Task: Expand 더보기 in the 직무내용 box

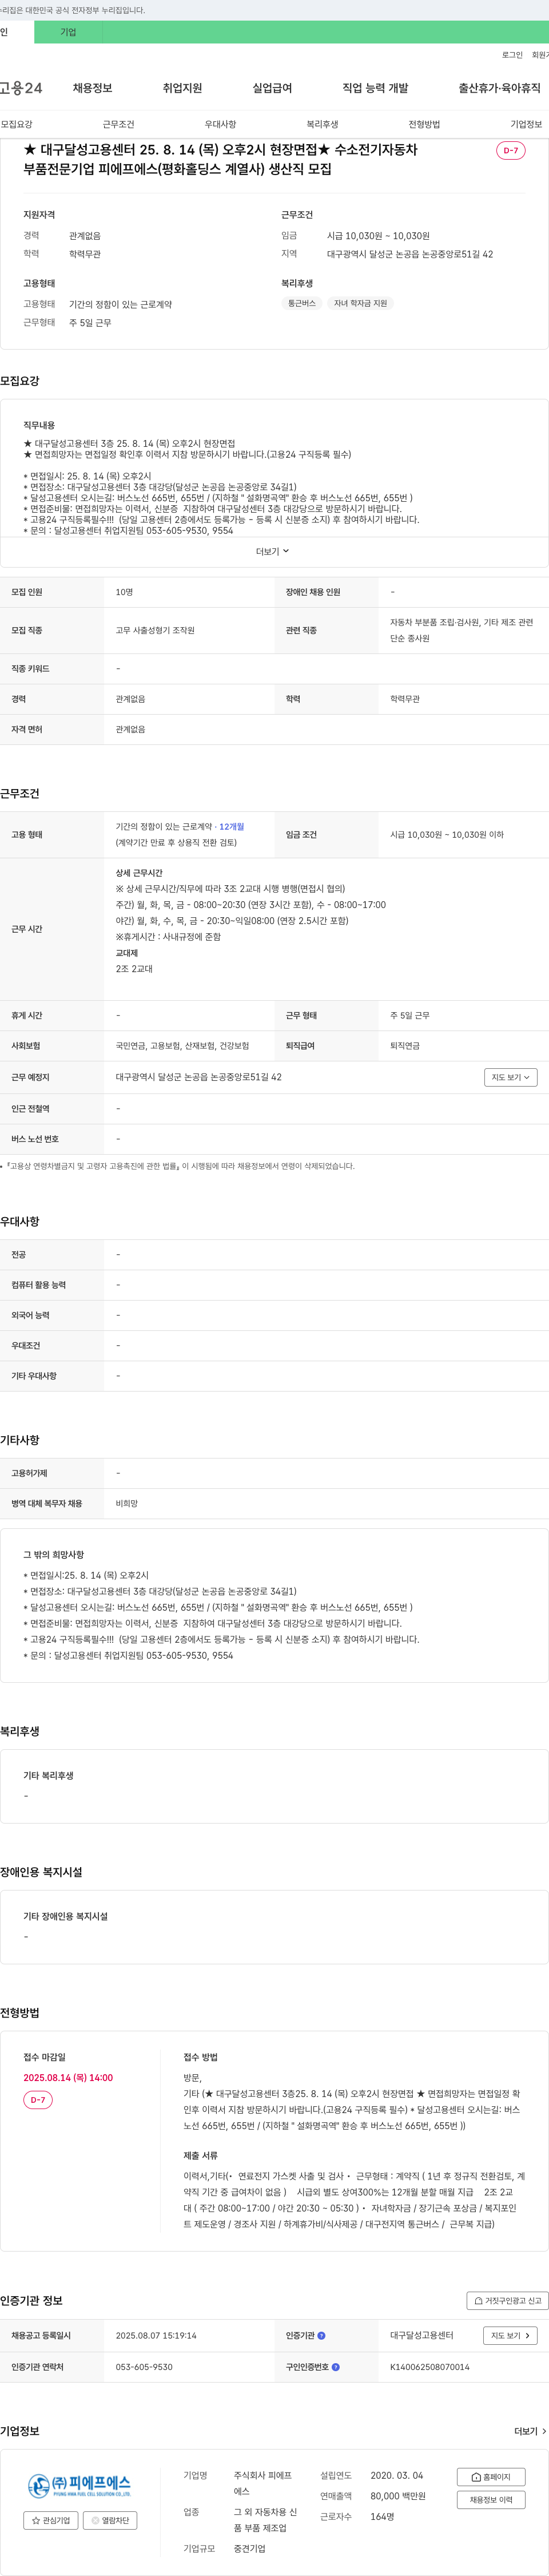Action: 272,551
